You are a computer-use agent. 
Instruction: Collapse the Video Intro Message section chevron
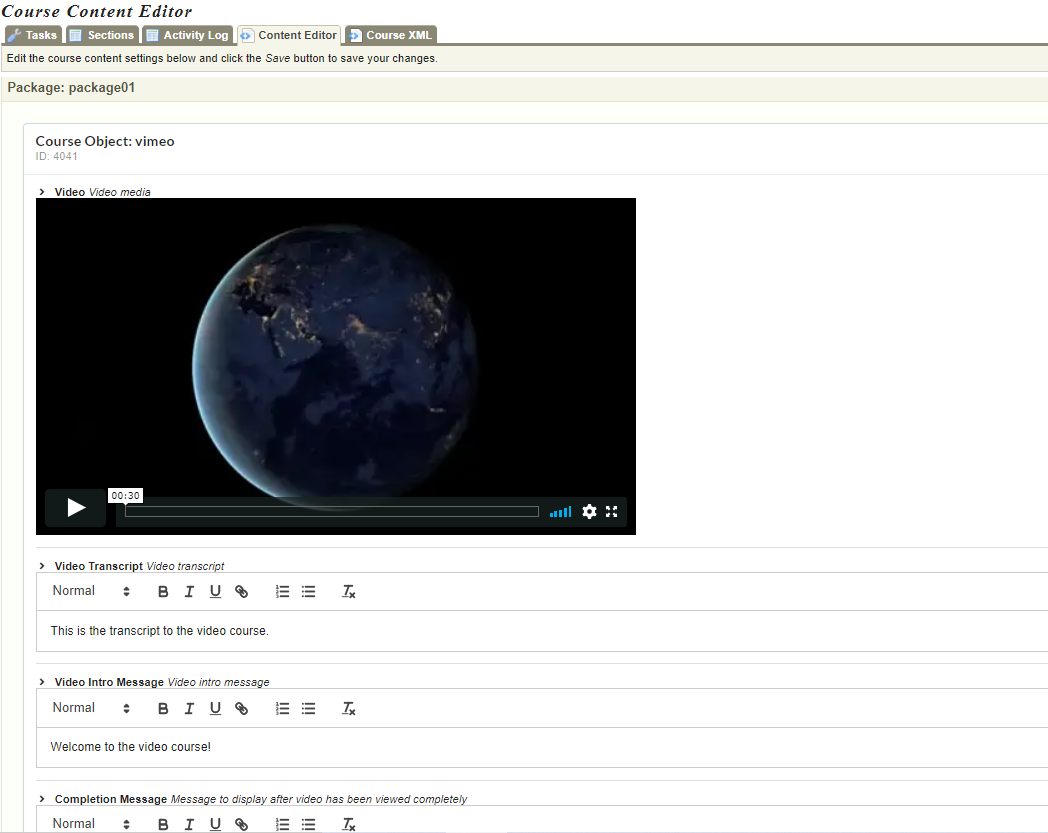coord(42,682)
